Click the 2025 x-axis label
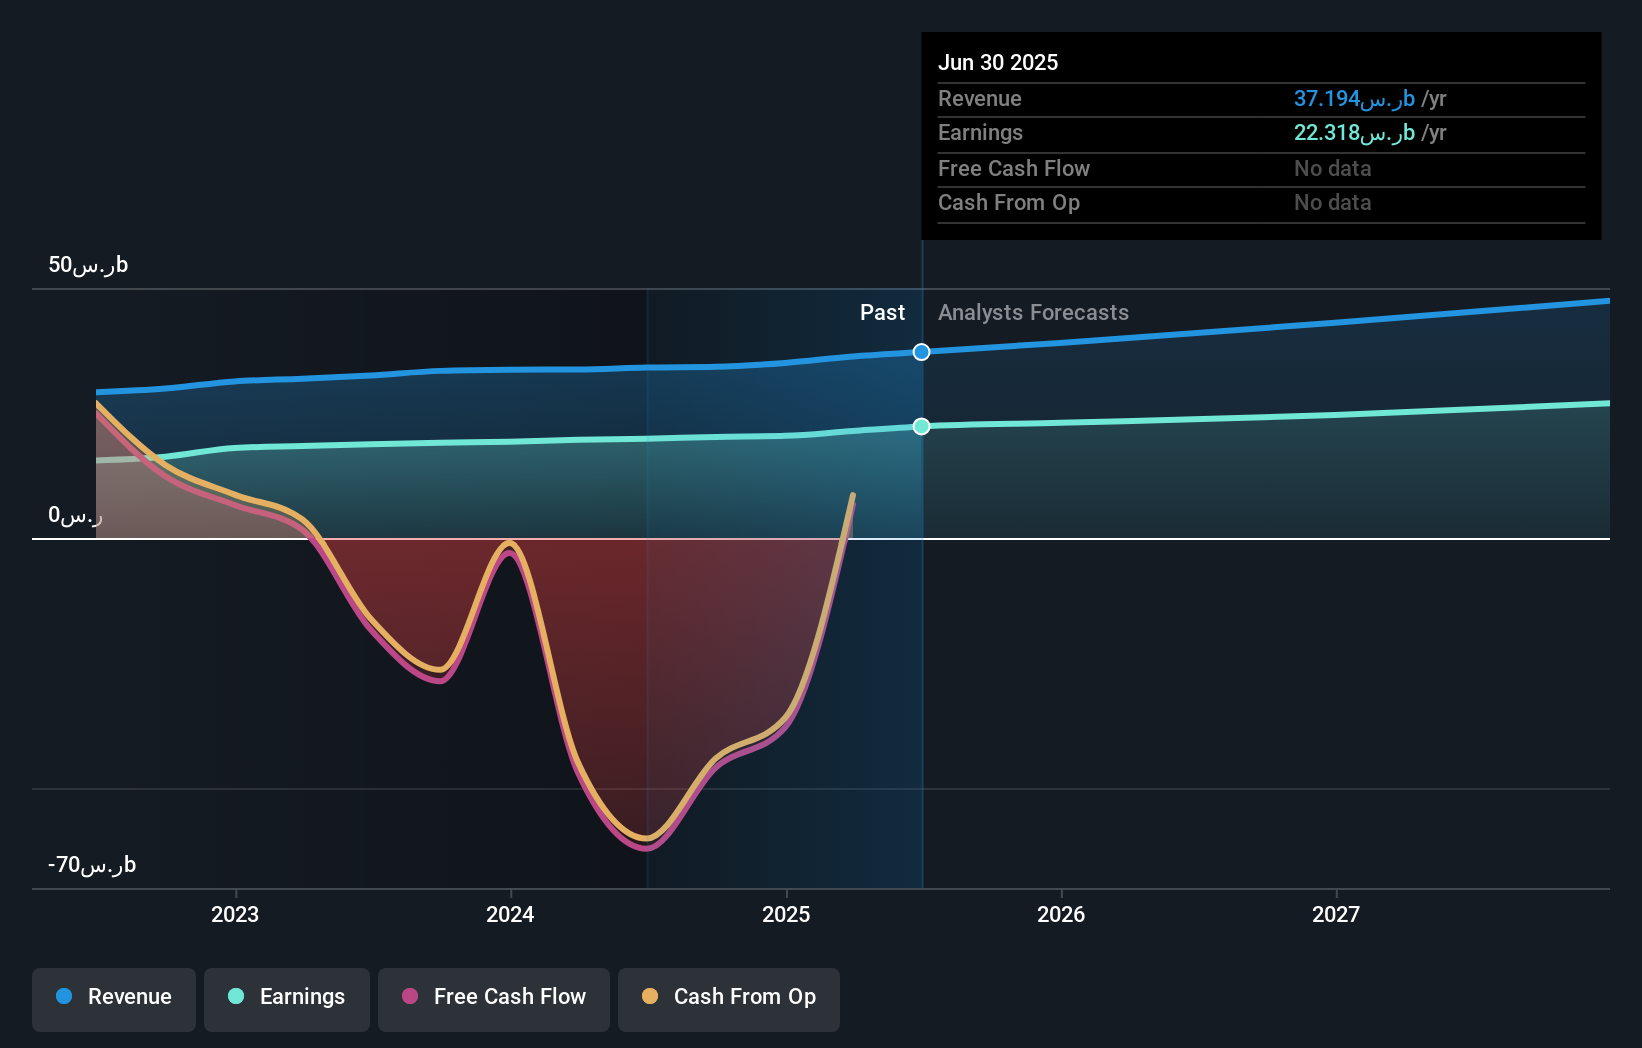Viewport: 1642px width, 1048px height. (786, 914)
